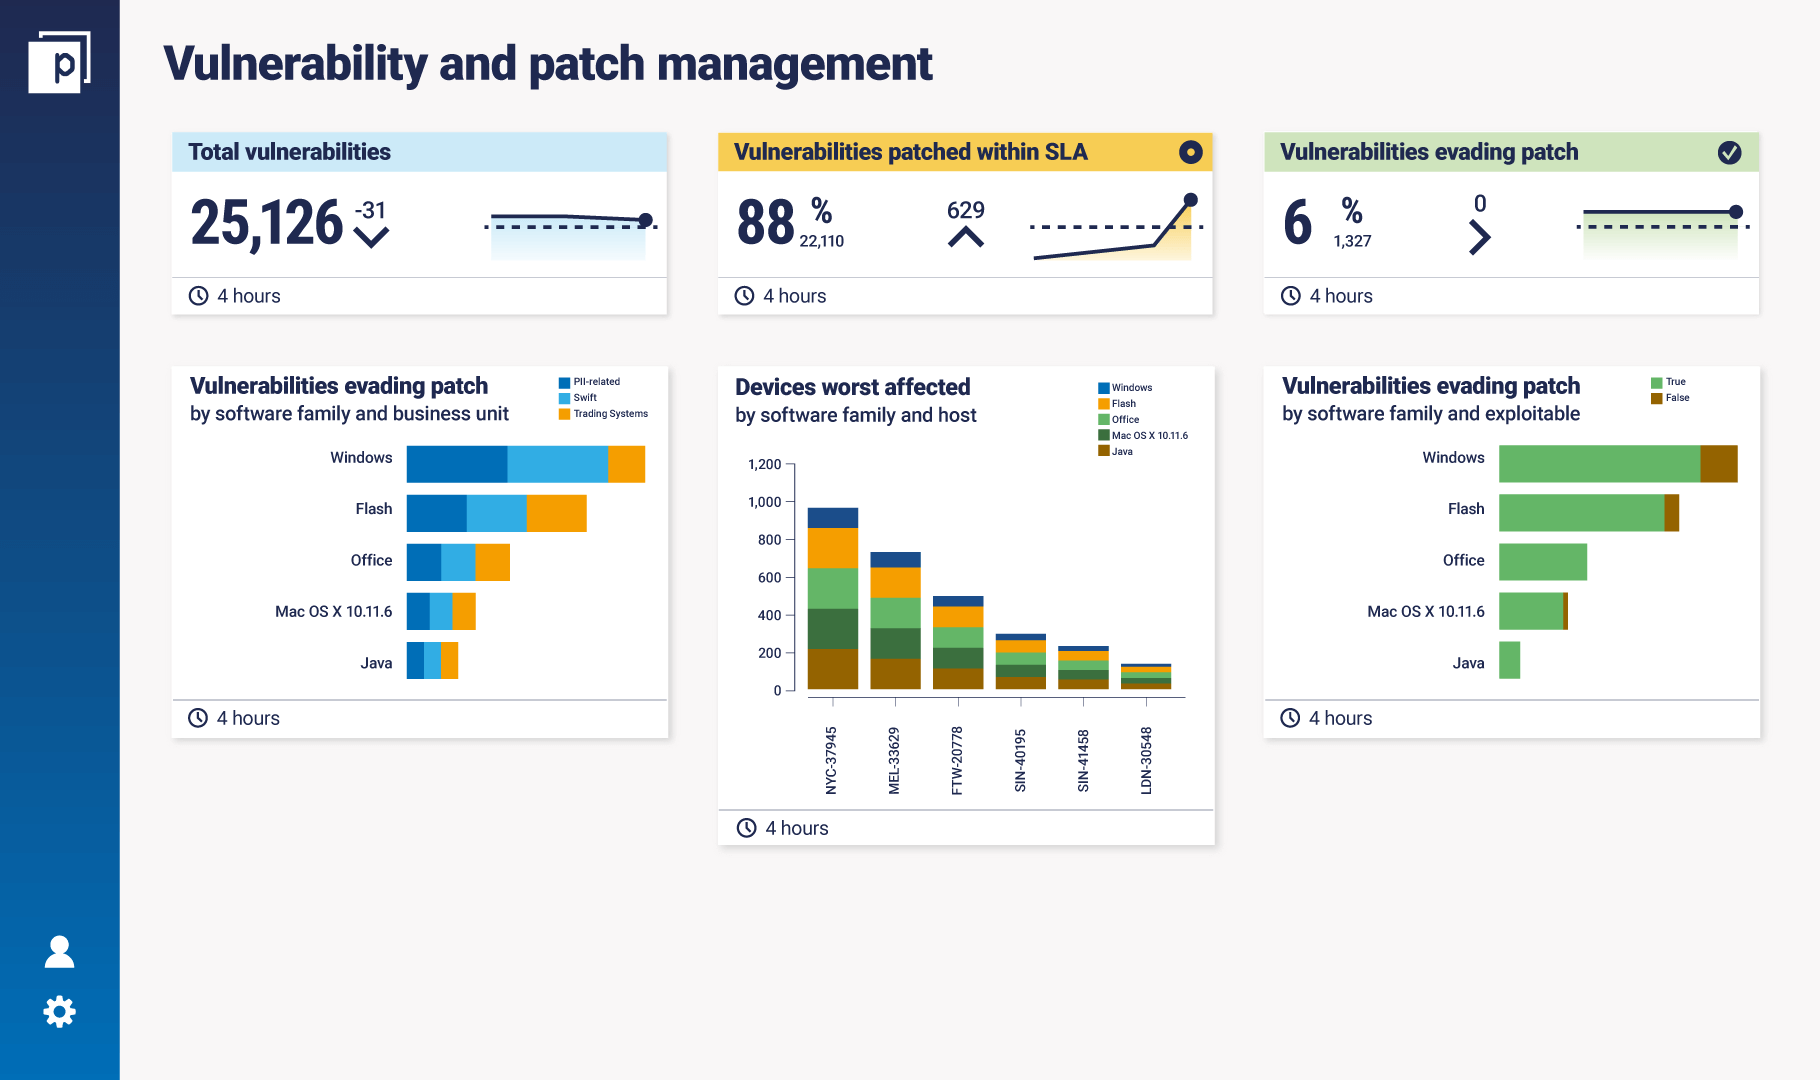1820x1080 pixels.
Task: Click the clock icon under Total vulnerabilities
Action: [198, 295]
